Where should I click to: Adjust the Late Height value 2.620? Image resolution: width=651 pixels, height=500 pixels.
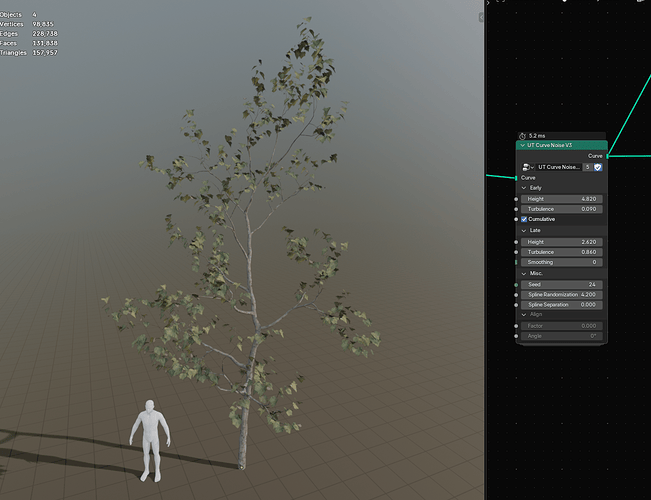click(x=561, y=242)
